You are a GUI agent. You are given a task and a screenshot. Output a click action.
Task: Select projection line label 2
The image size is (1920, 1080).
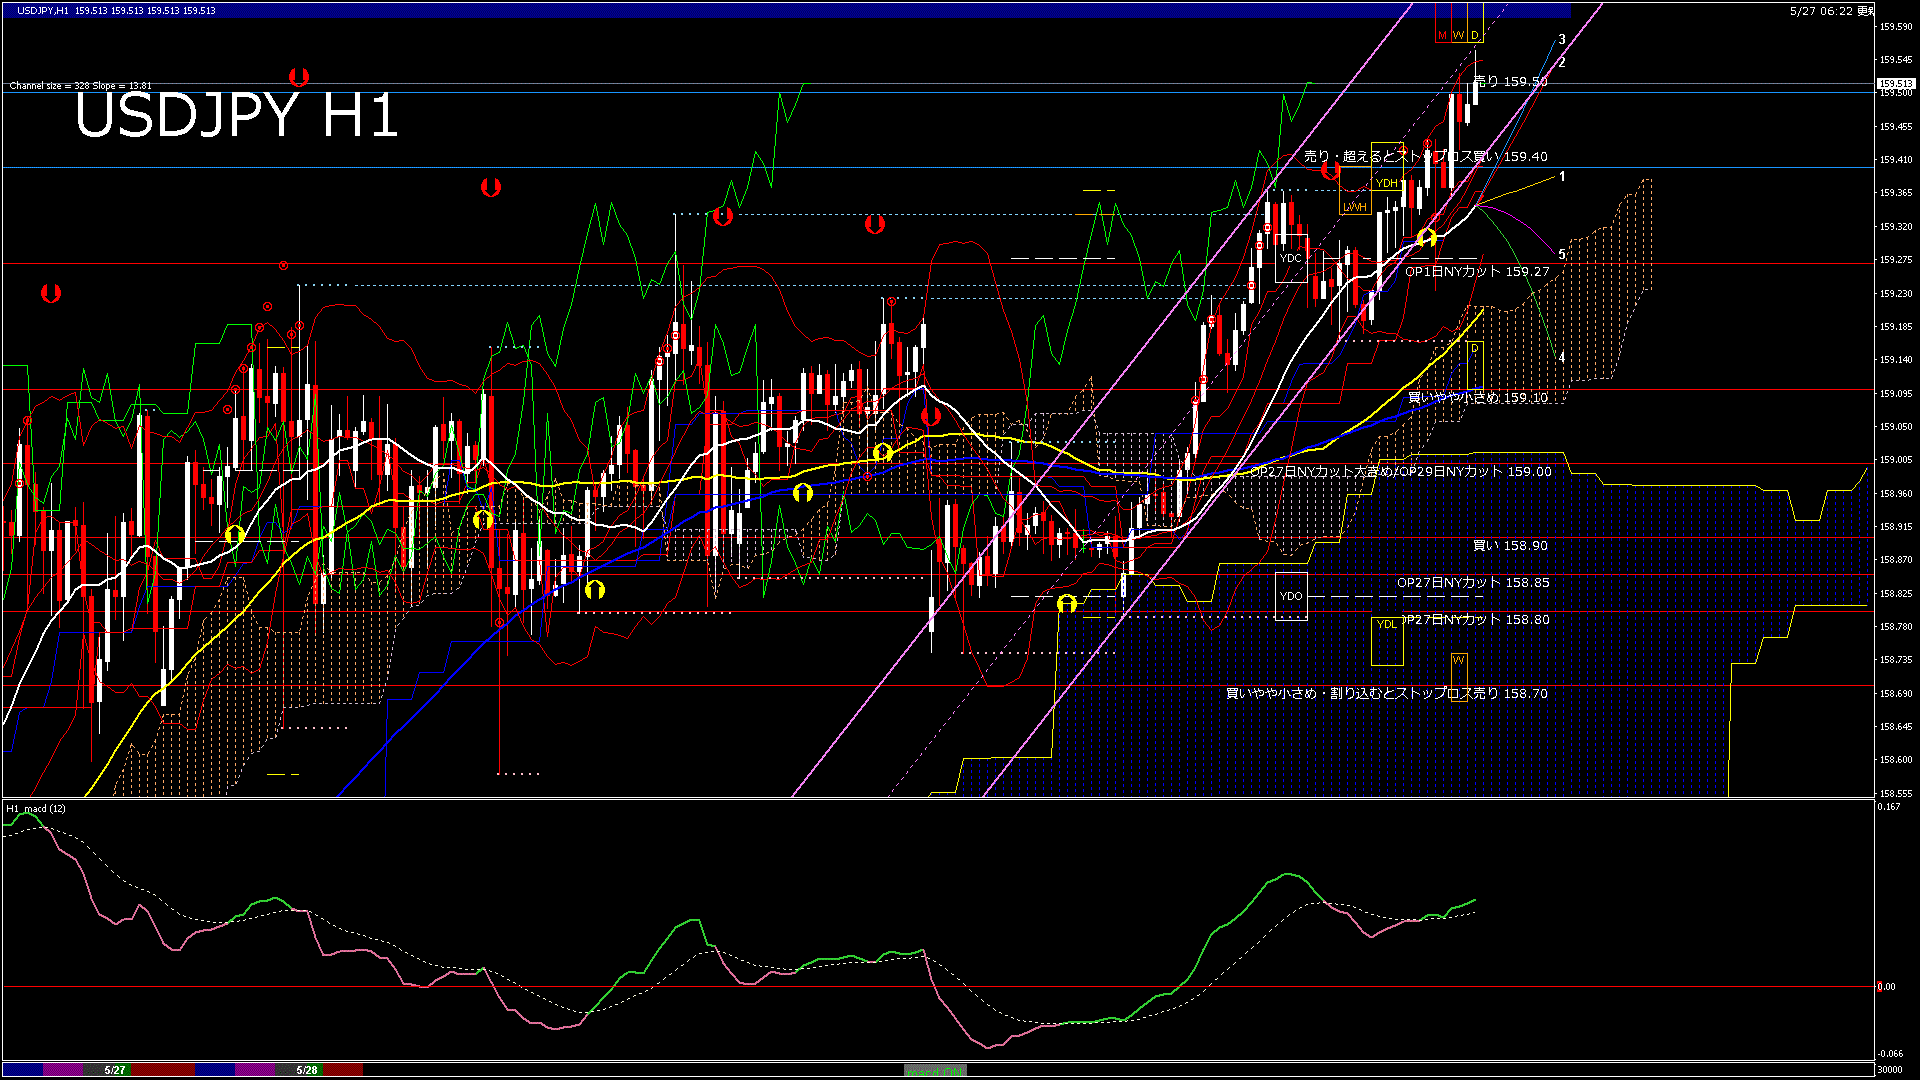(x=1562, y=62)
